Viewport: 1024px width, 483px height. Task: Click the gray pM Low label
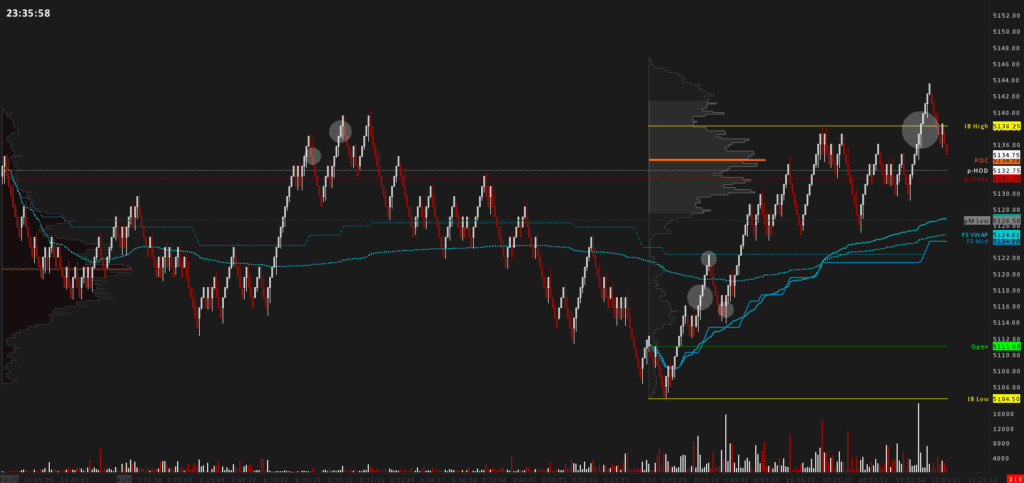tap(977, 221)
